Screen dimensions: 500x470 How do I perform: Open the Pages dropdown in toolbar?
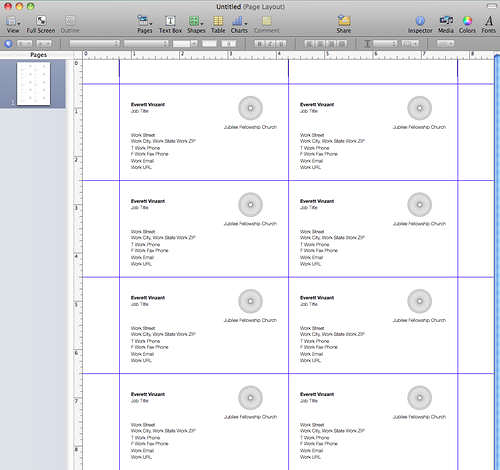[145, 24]
